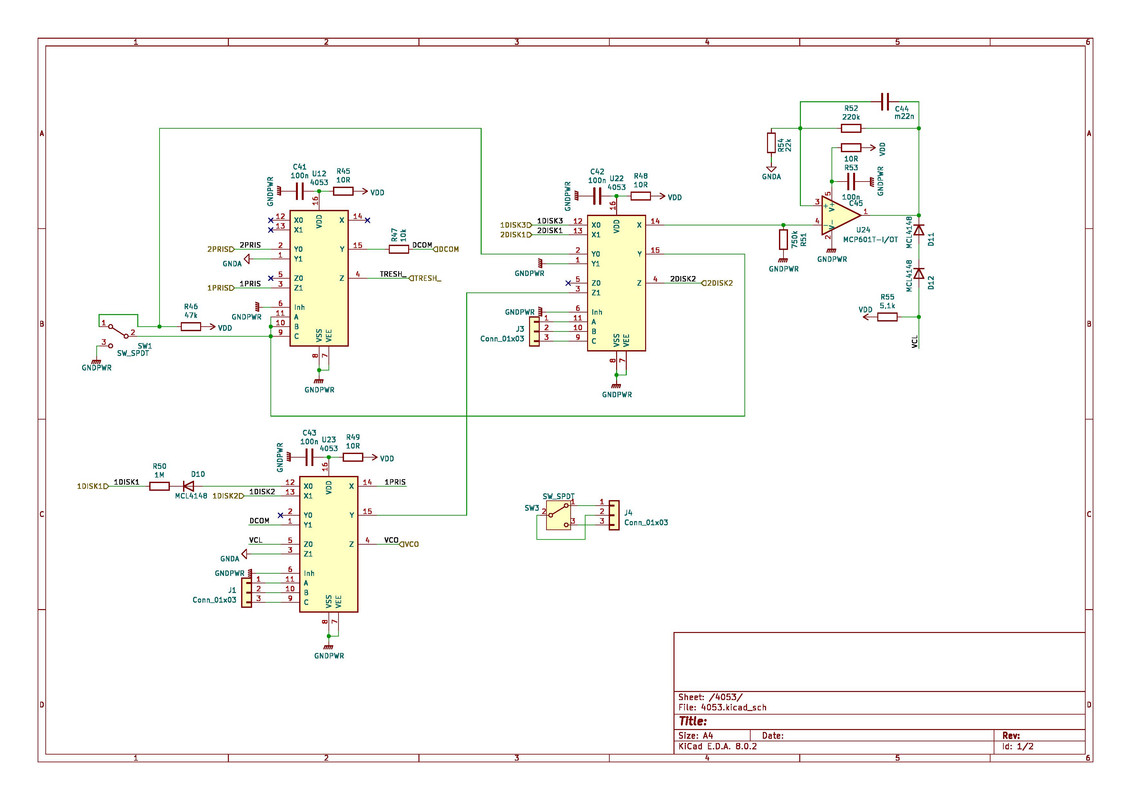Image resolution: width=1131 pixels, height=800 pixels.
Task: Click the GNDA symbol under R54
Action: (771, 172)
